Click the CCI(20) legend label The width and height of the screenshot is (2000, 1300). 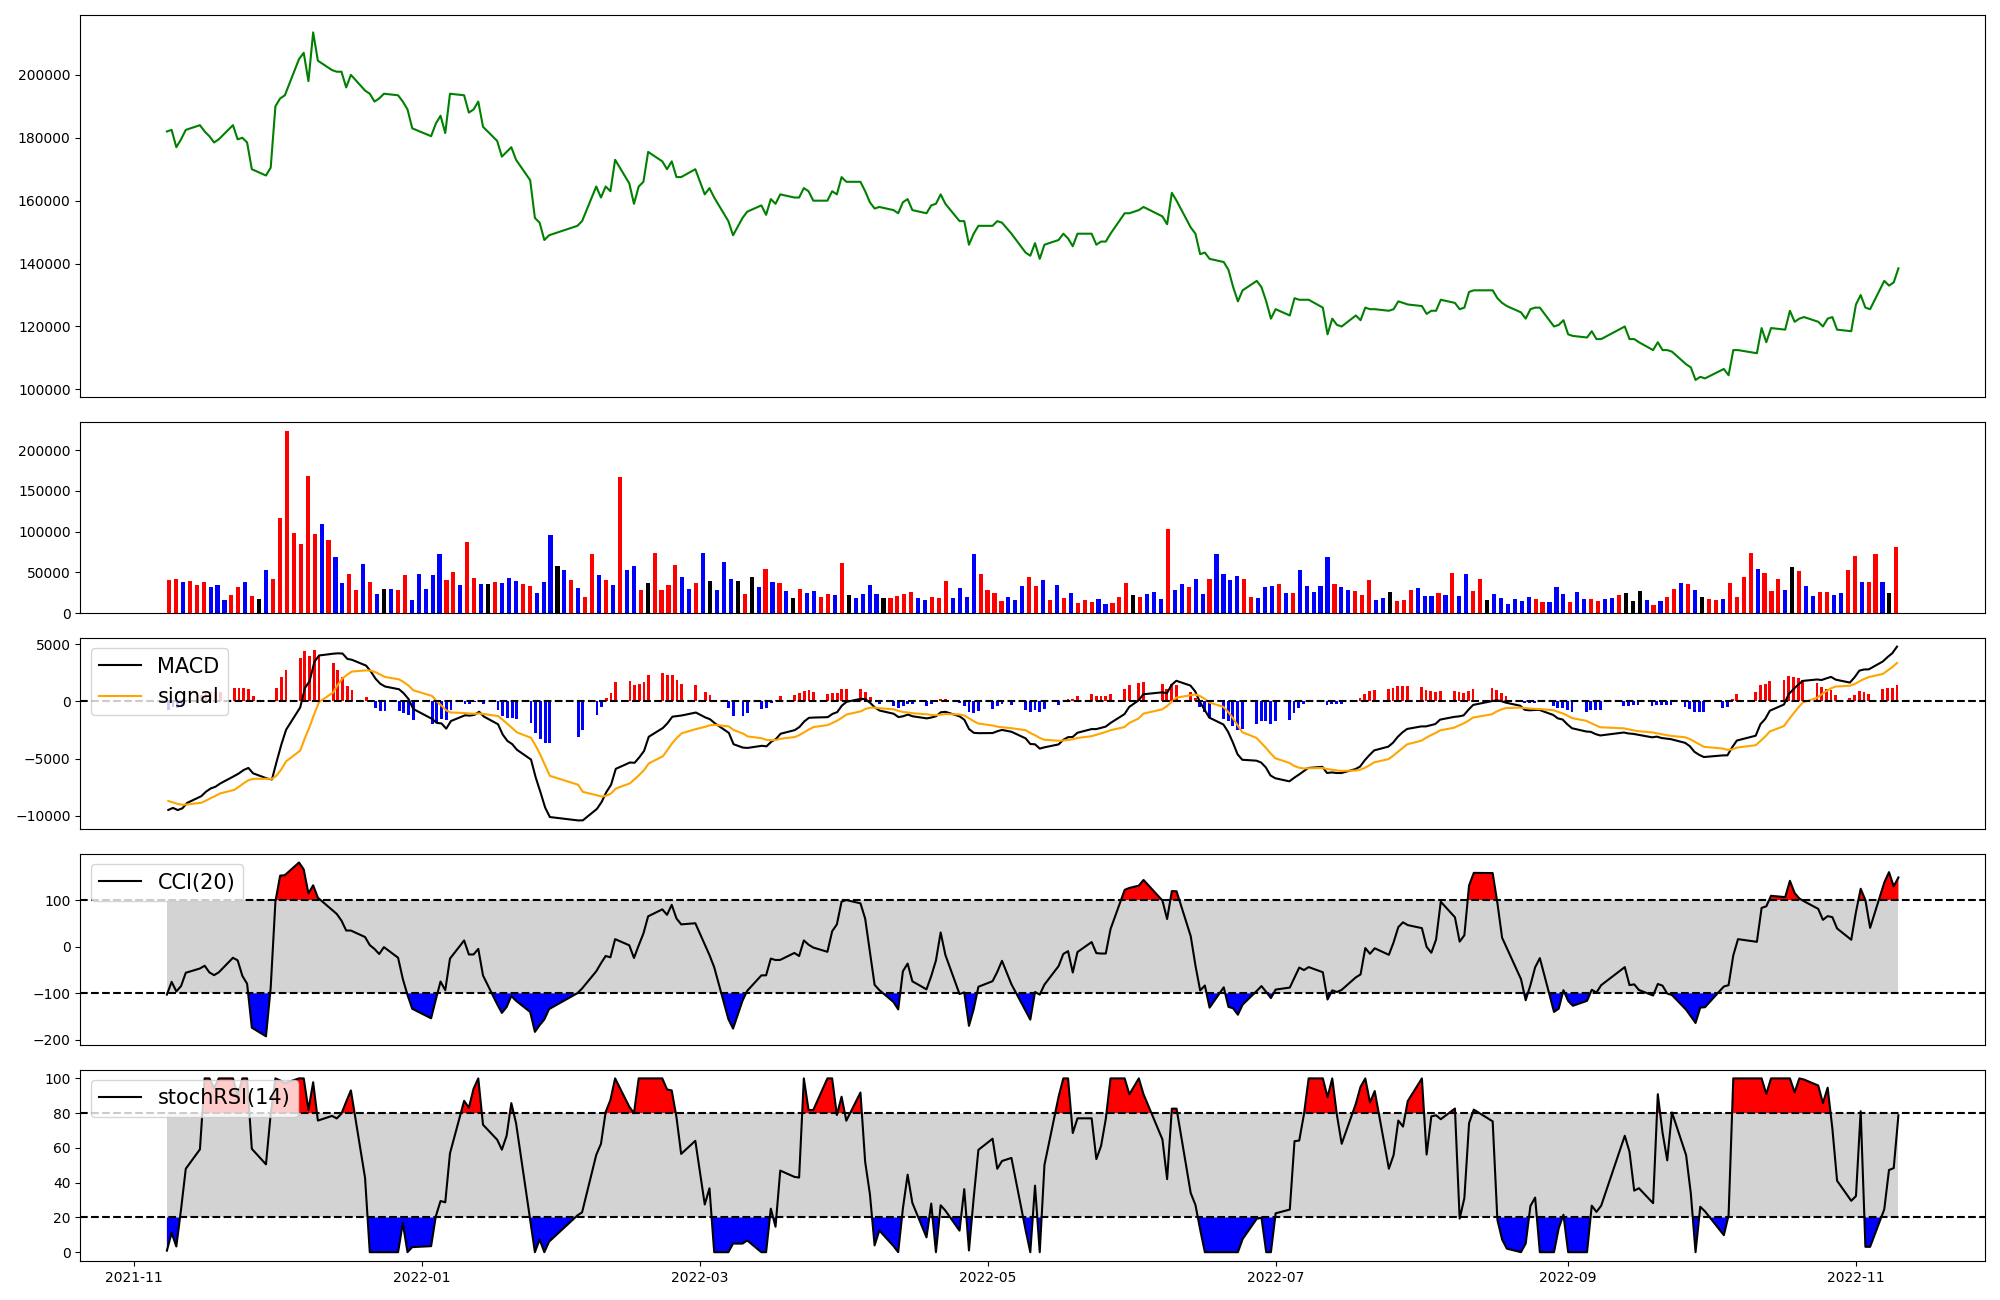pos(195,882)
